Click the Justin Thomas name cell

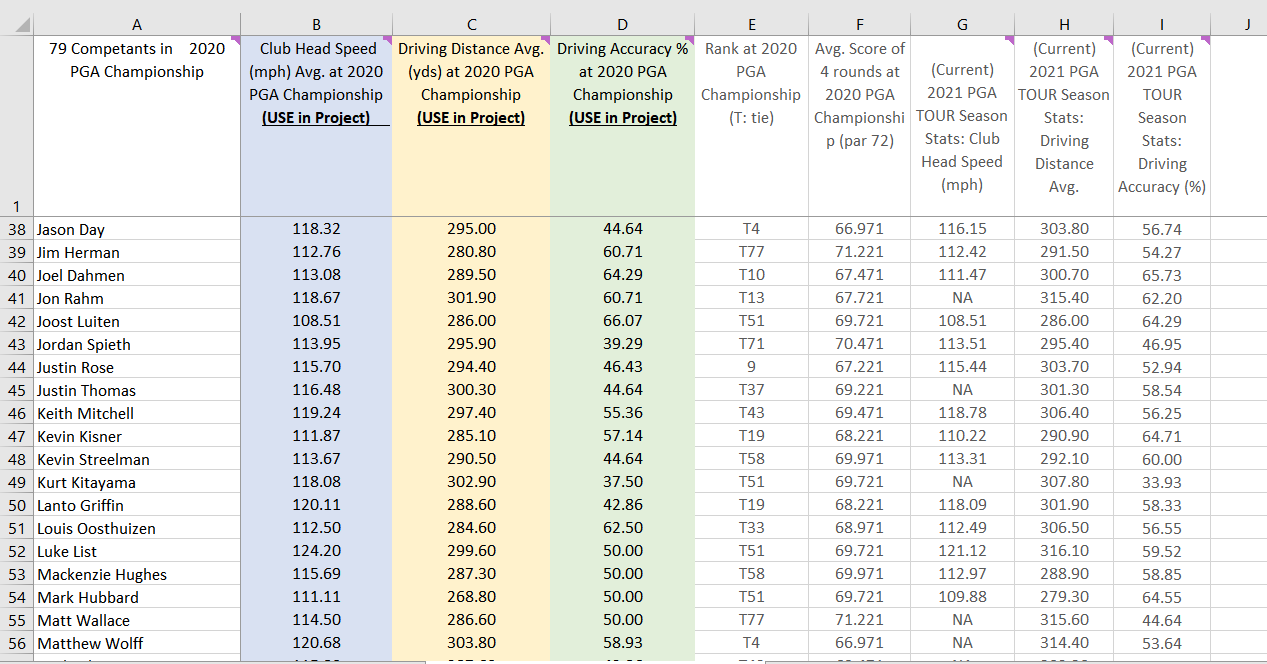tap(137, 390)
